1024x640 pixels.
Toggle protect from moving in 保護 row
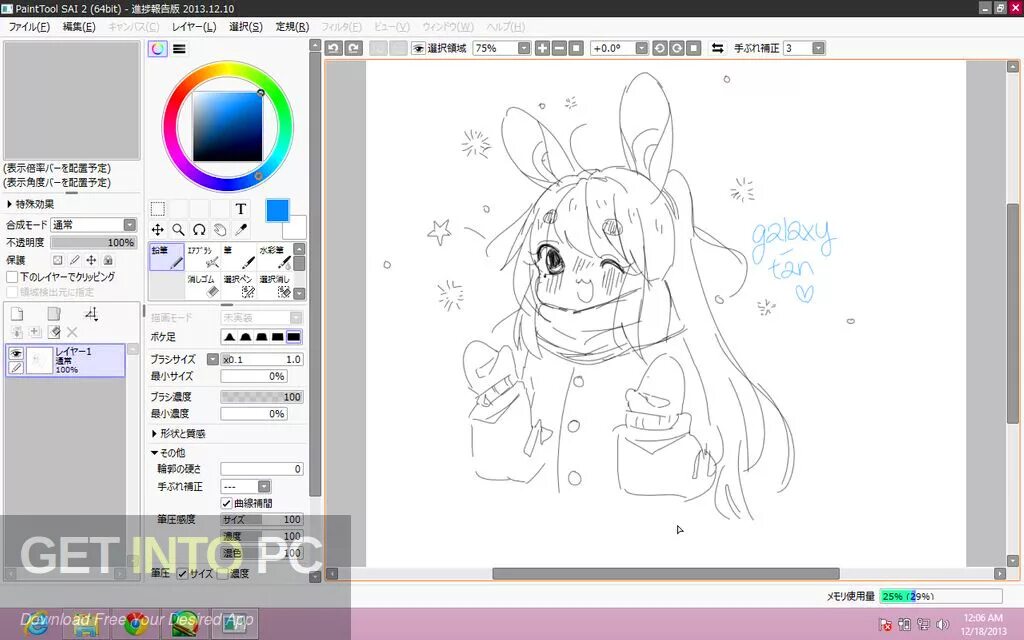[91, 260]
